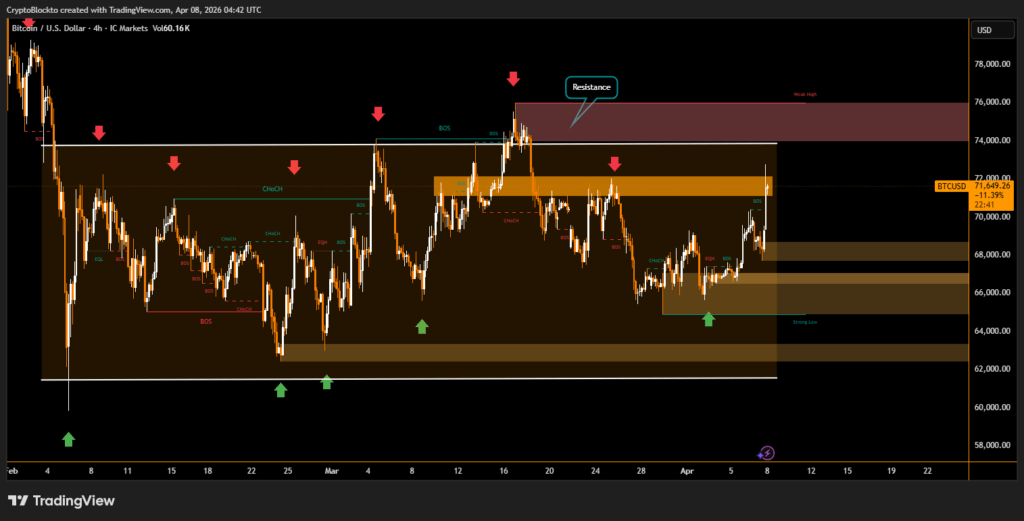Select the red arrow above the orange supply zone

click(x=614, y=163)
